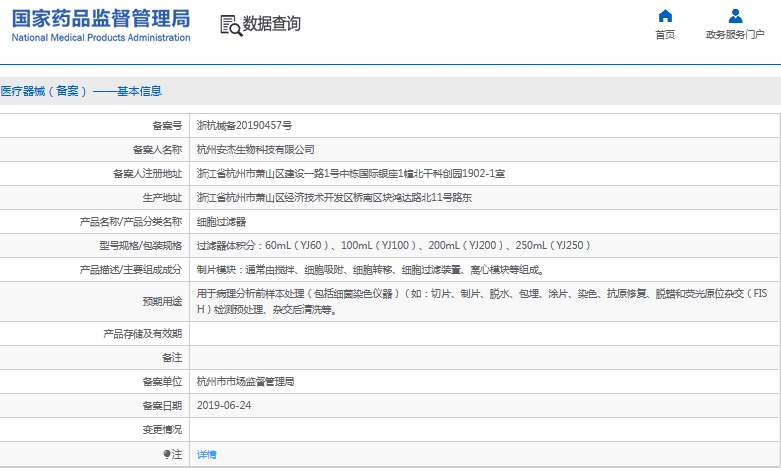The image size is (781, 475).
Task: Click the lightbulb icon beside 注
Action: click(167, 454)
